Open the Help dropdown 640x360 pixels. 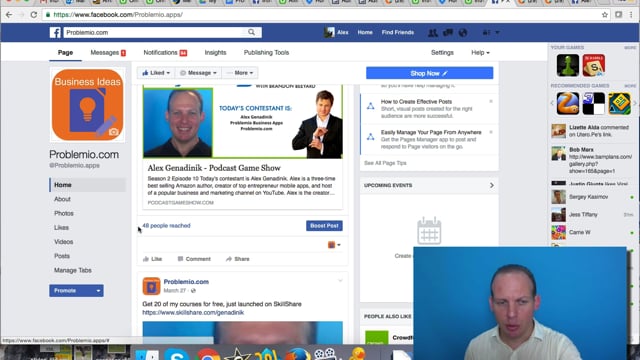480,53
